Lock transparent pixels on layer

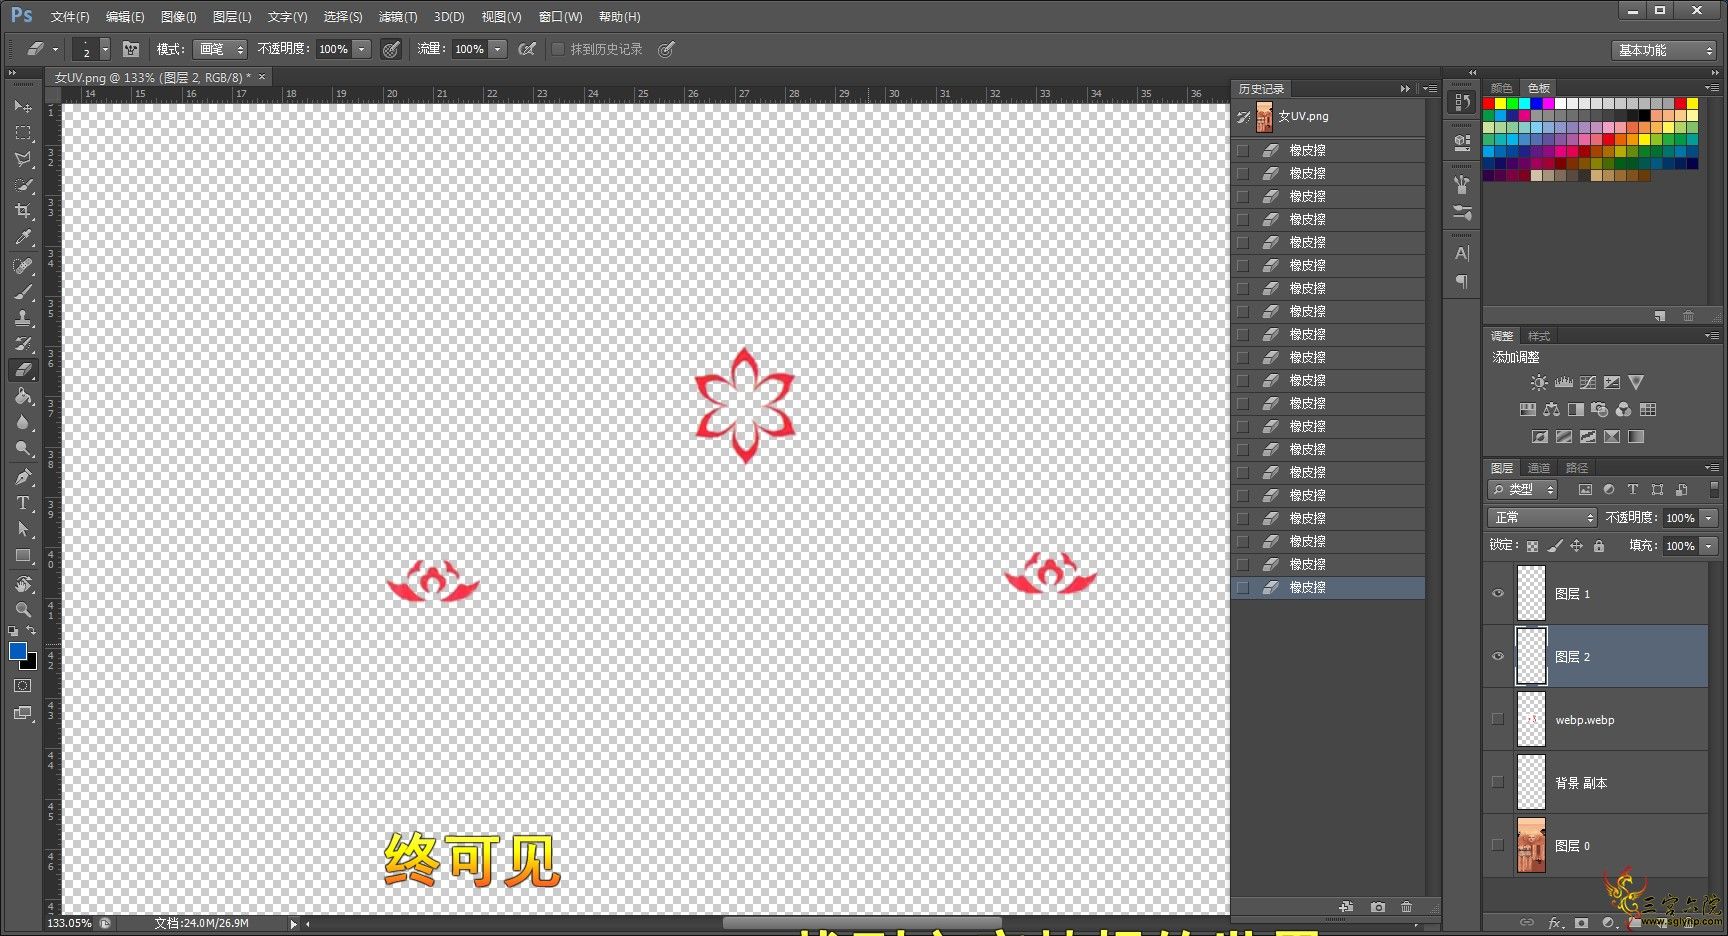click(x=1532, y=546)
